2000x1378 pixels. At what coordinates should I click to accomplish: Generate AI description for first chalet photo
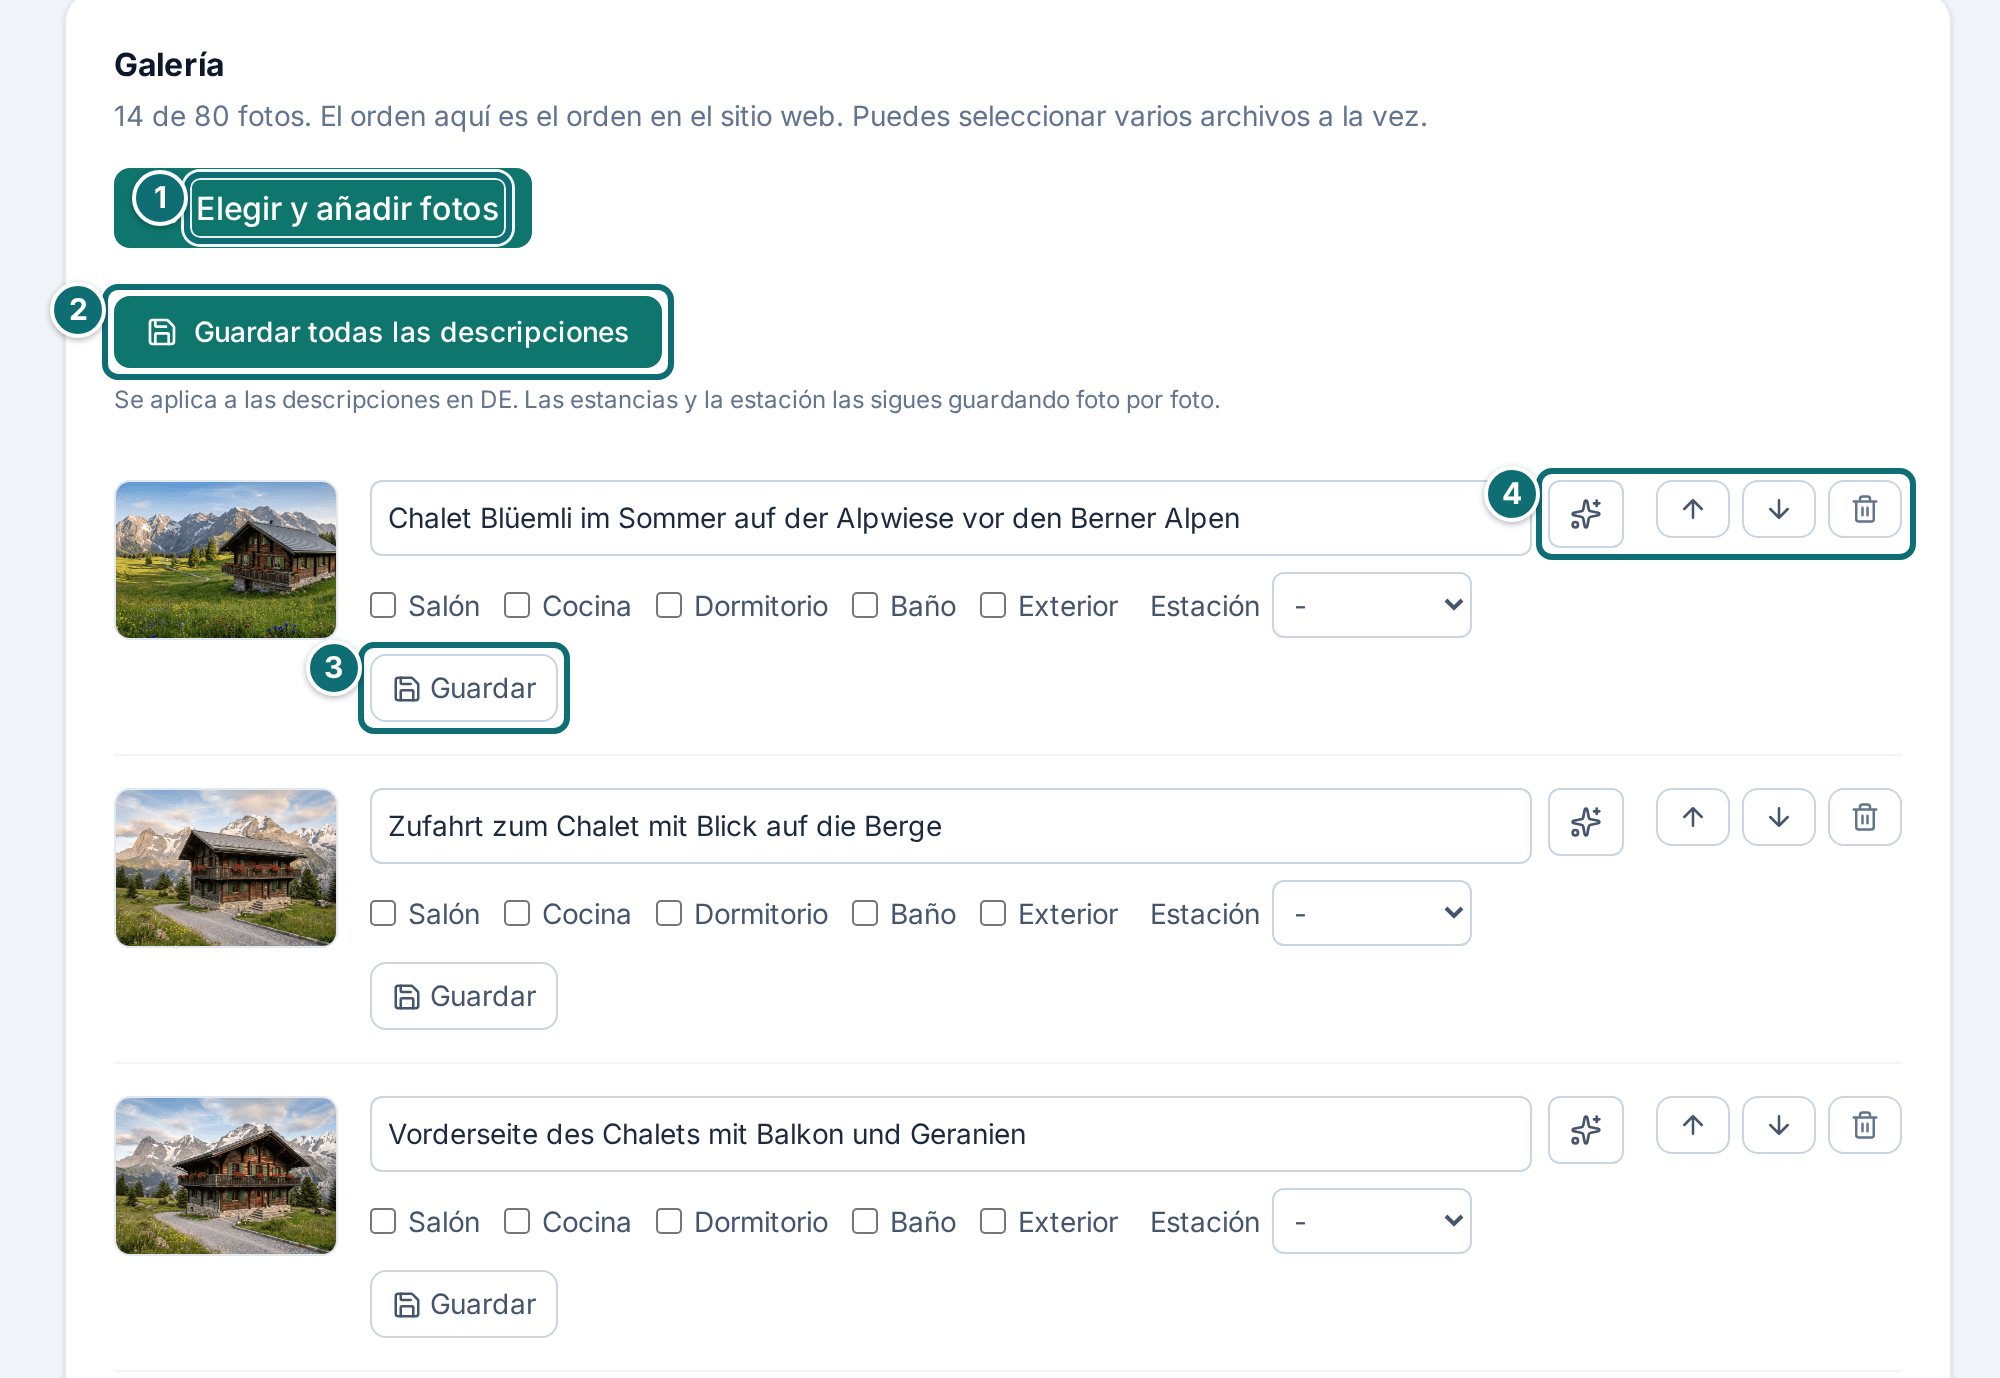coord(1585,514)
